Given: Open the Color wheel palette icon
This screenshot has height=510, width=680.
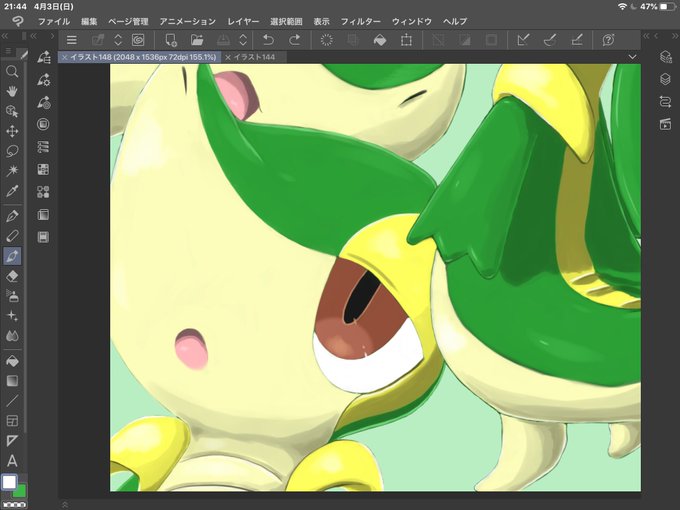Looking at the screenshot, I should click(43, 124).
